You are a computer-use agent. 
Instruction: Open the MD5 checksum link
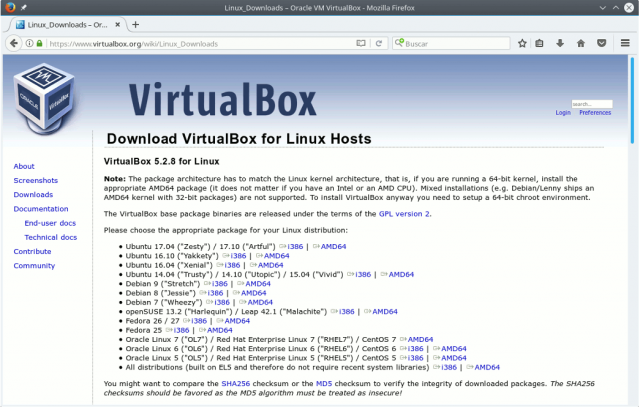(324, 384)
